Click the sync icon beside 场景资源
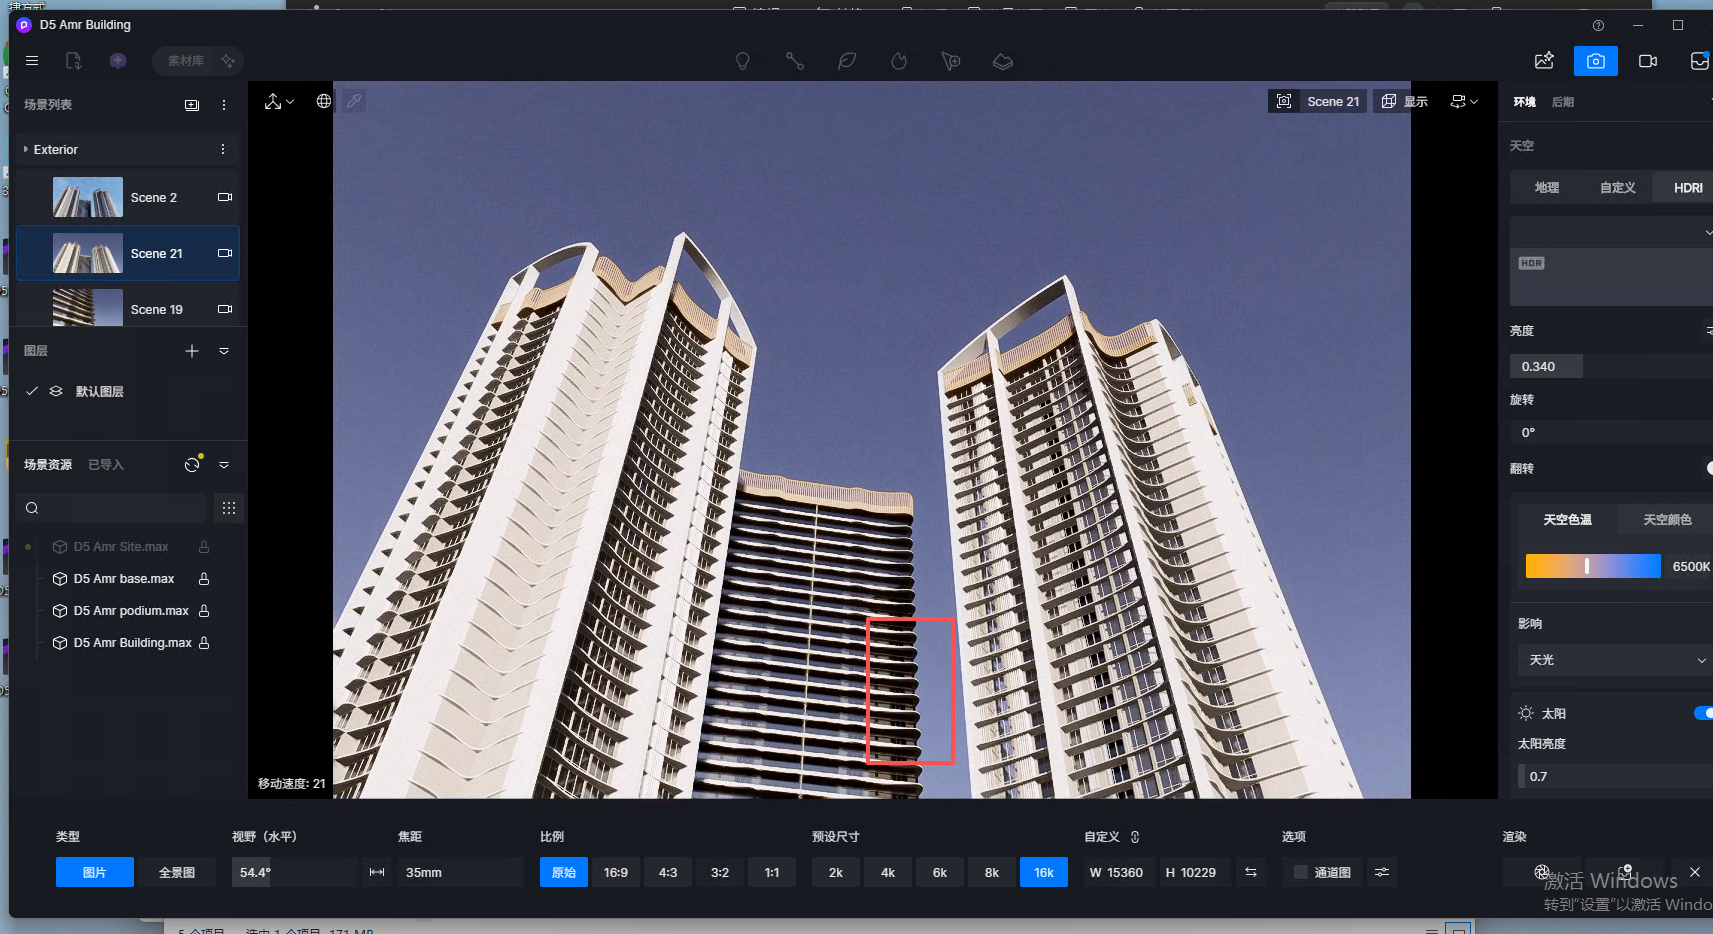Viewport: 1713px width, 934px height. coord(192,465)
